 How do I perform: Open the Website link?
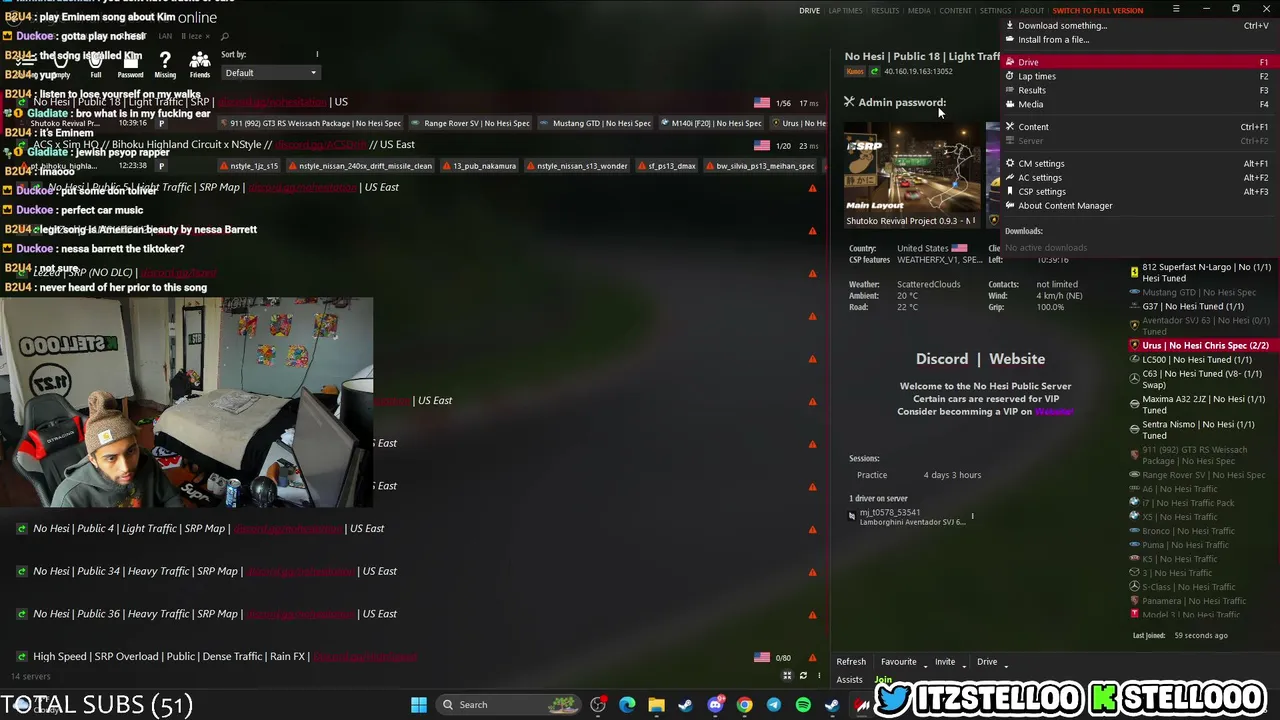point(1017,359)
